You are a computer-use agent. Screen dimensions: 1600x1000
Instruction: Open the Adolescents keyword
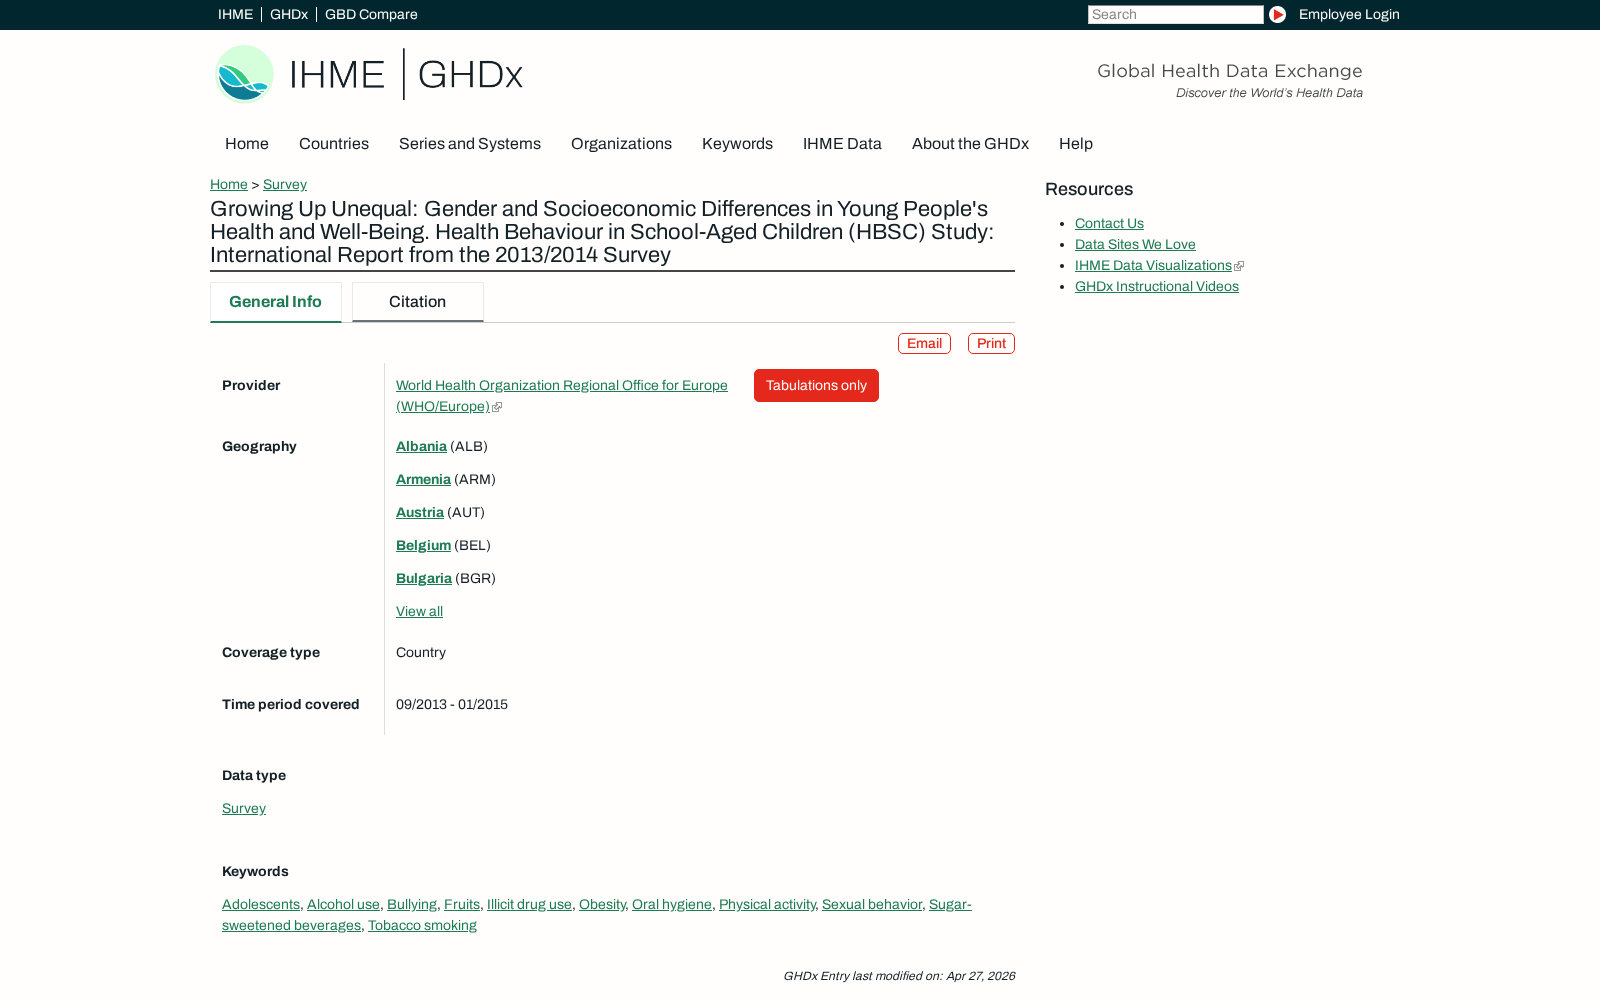click(261, 905)
